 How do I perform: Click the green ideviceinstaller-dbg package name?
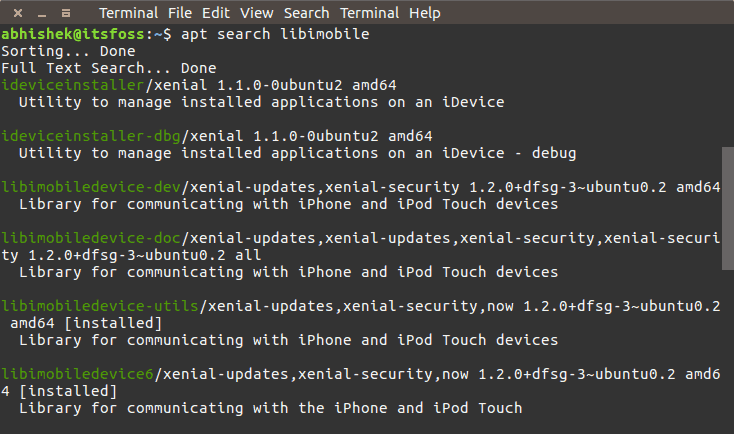[81, 136]
